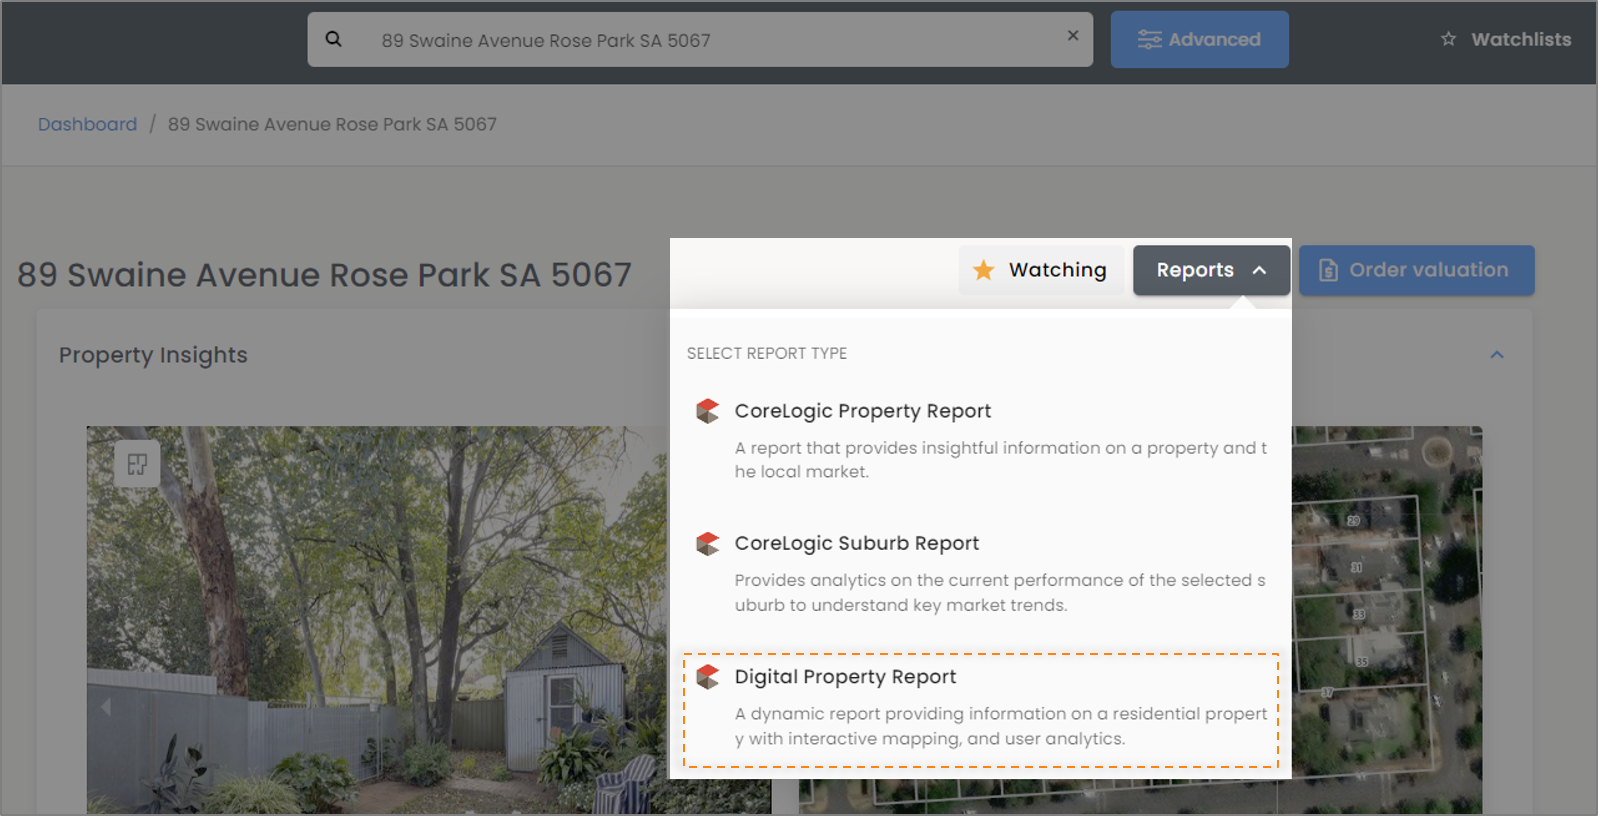The height and width of the screenshot is (816, 1598).
Task: Open Advanced search filters
Action: [x=1199, y=40]
